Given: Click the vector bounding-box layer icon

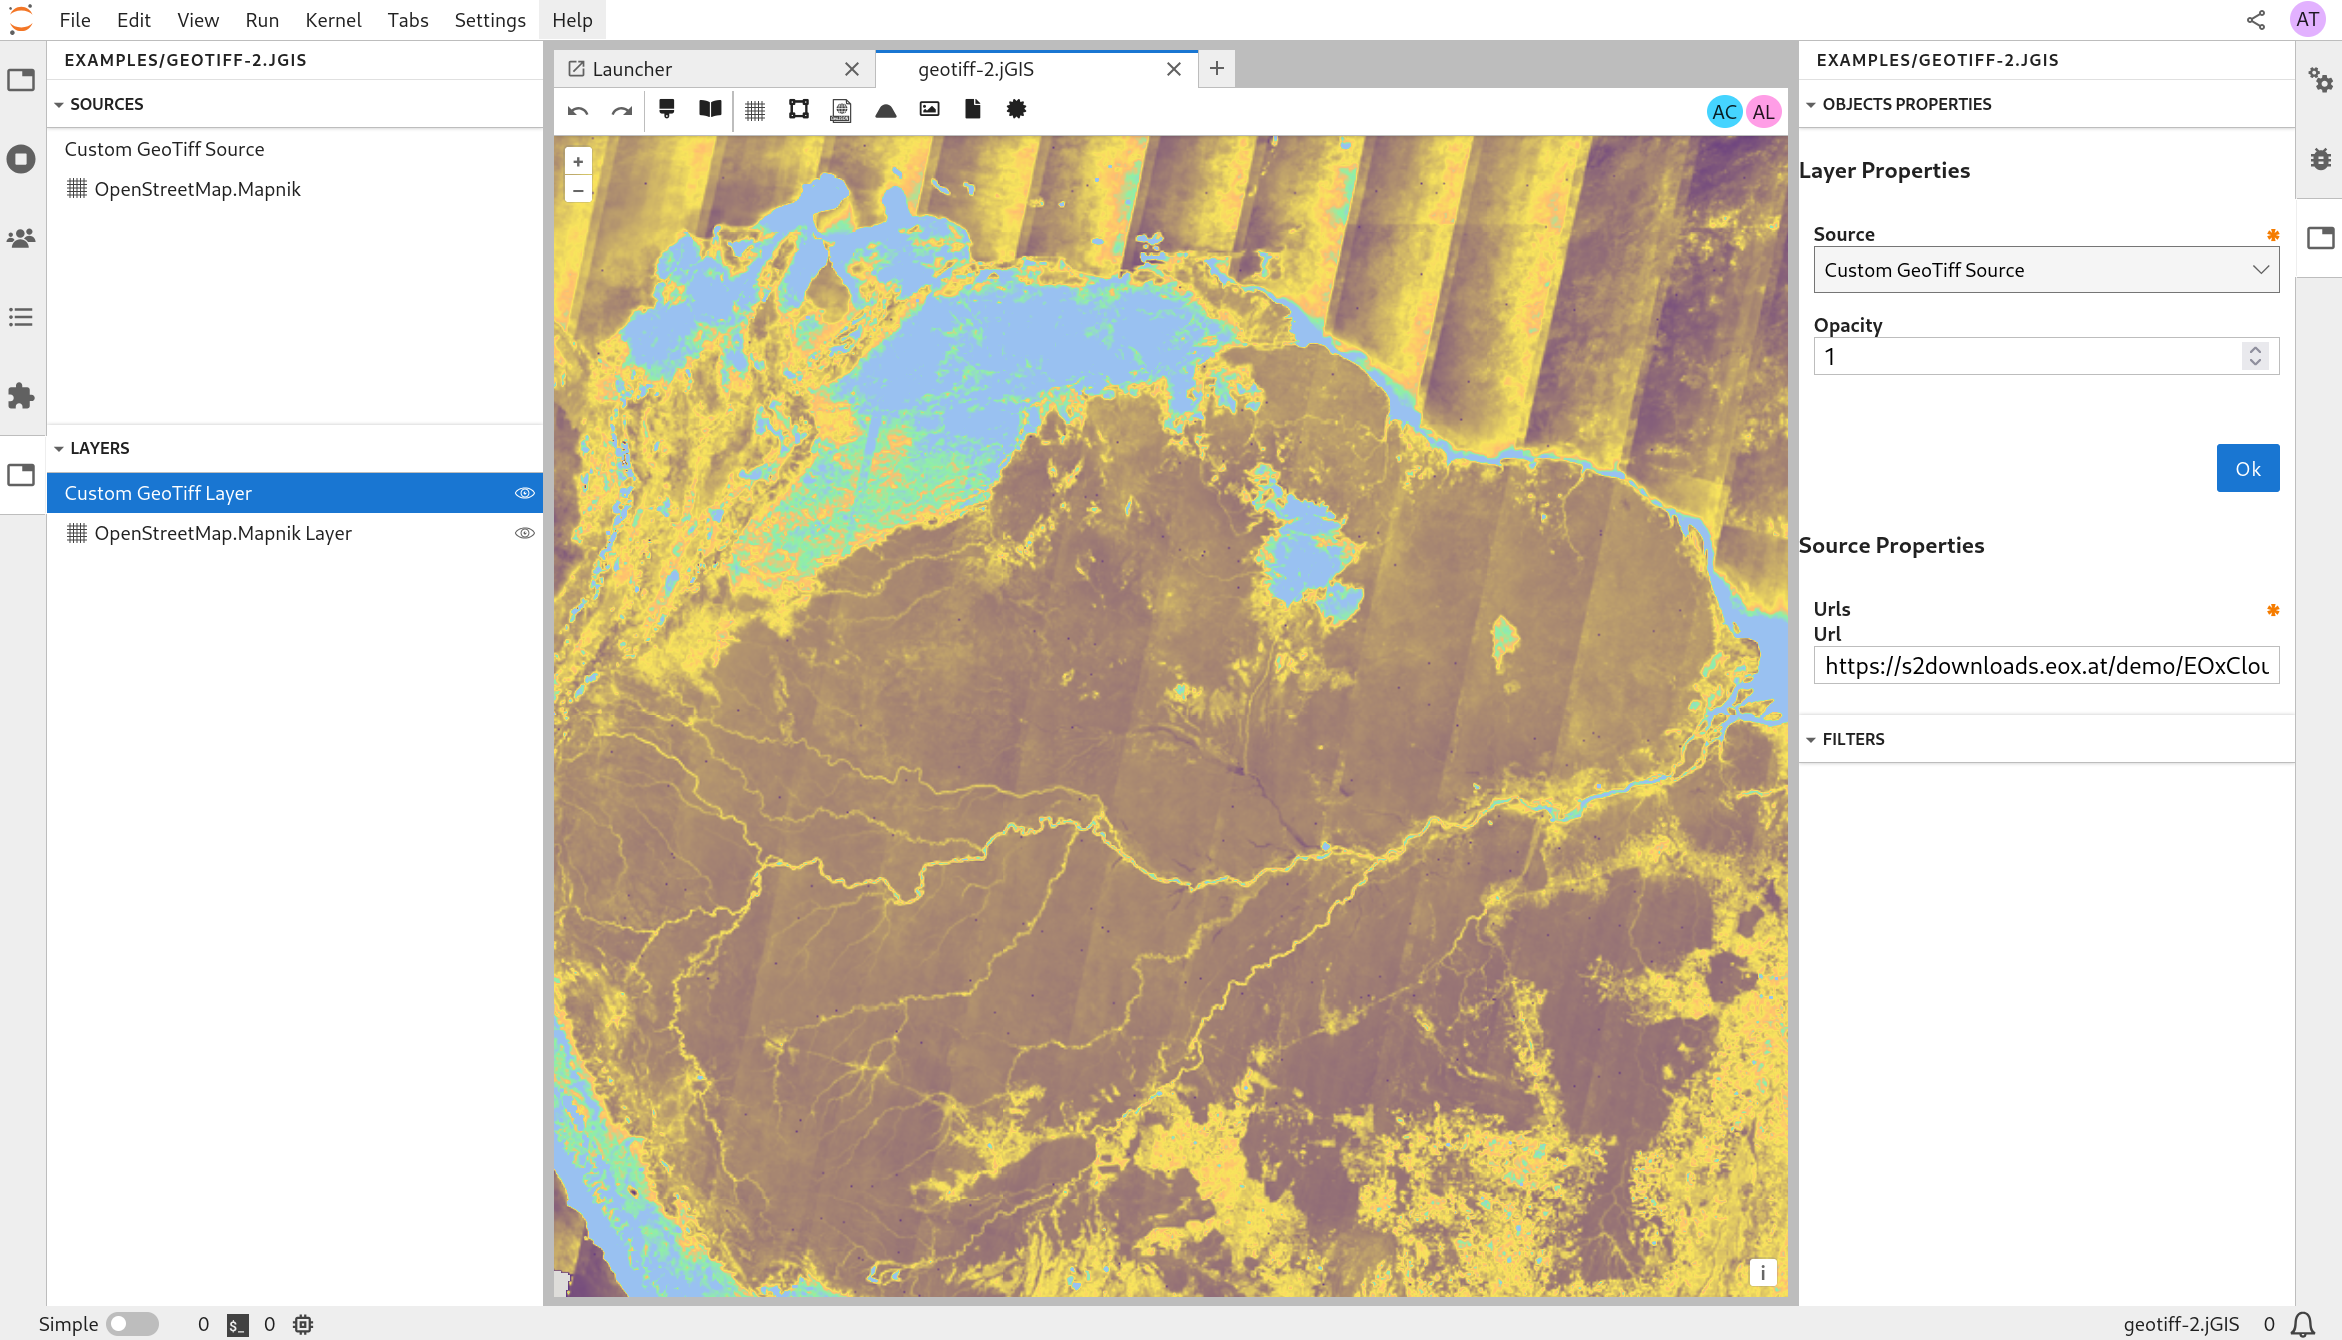Looking at the screenshot, I should click(x=798, y=109).
